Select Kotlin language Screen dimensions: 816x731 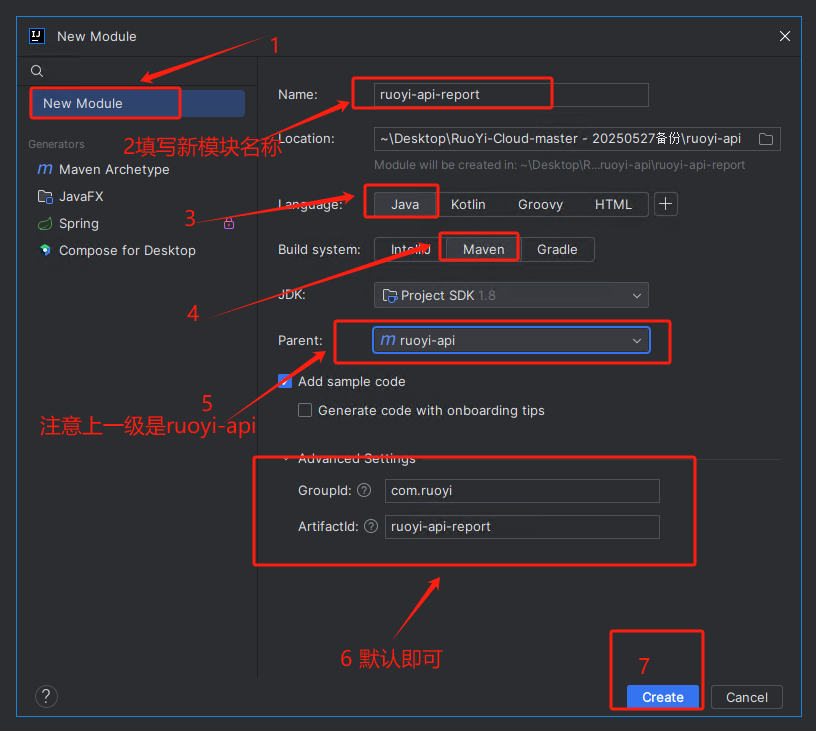pyautogui.click(x=468, y=204)
